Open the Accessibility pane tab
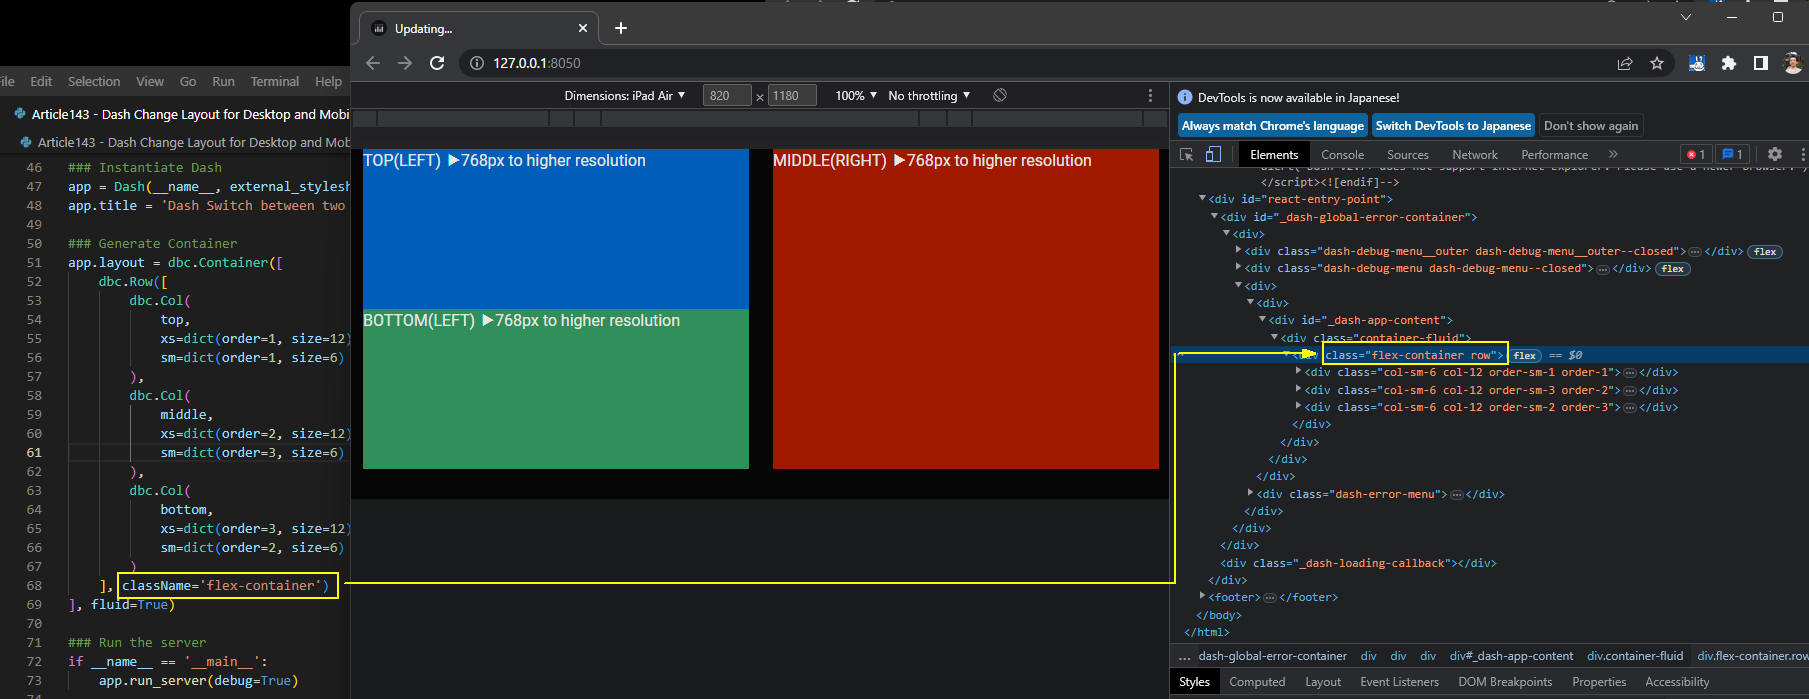This screenshot has width=1809, height=699. coord(1677,682)
